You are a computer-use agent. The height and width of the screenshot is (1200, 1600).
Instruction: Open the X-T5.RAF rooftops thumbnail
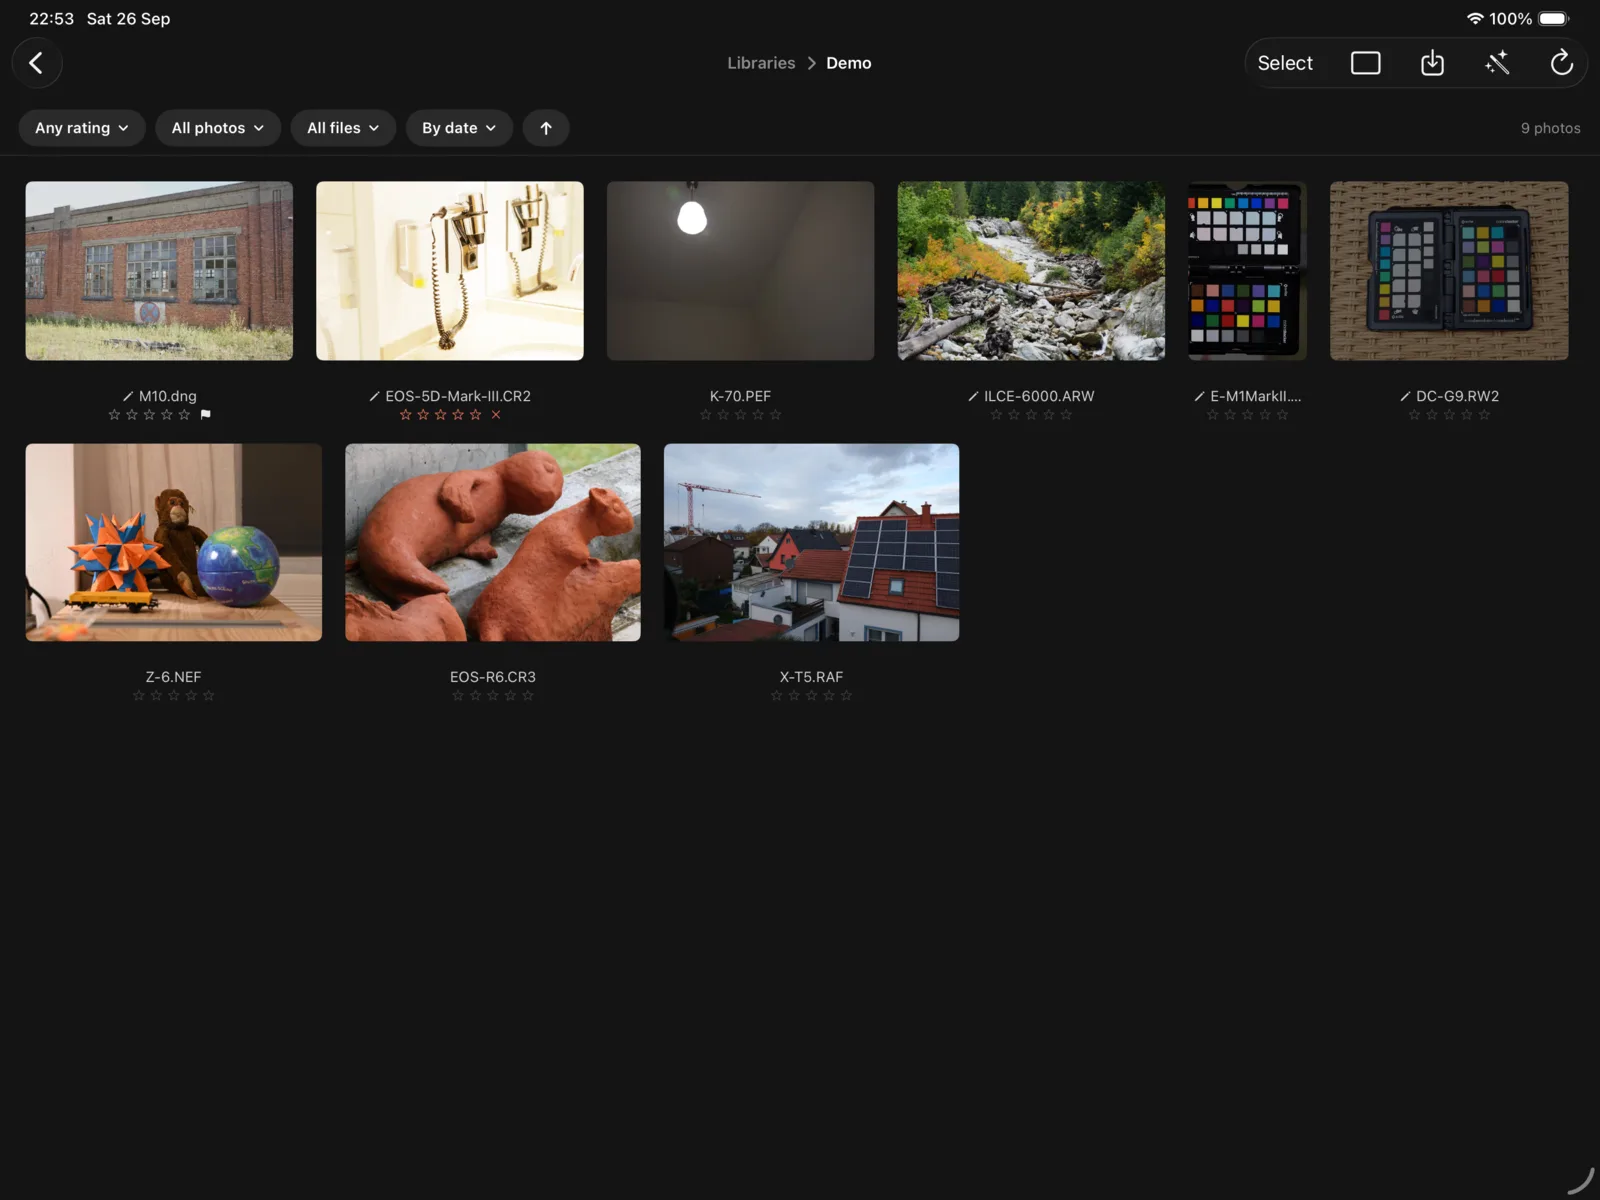[x=811, y=542]
